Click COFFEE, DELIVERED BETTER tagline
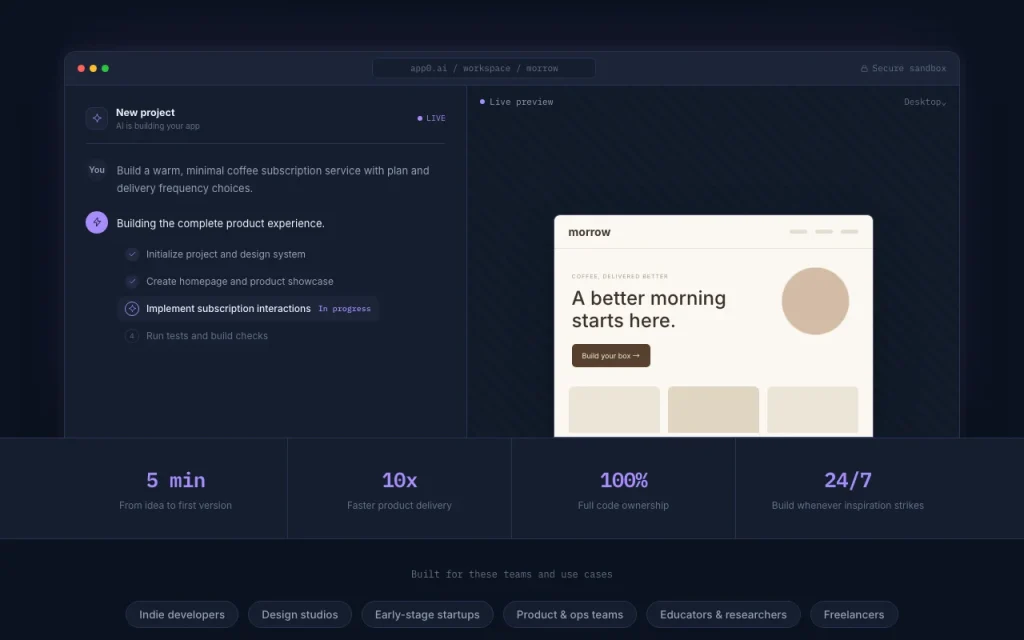Viewport: 1024px width, 640px height. (x=619, y=276)
